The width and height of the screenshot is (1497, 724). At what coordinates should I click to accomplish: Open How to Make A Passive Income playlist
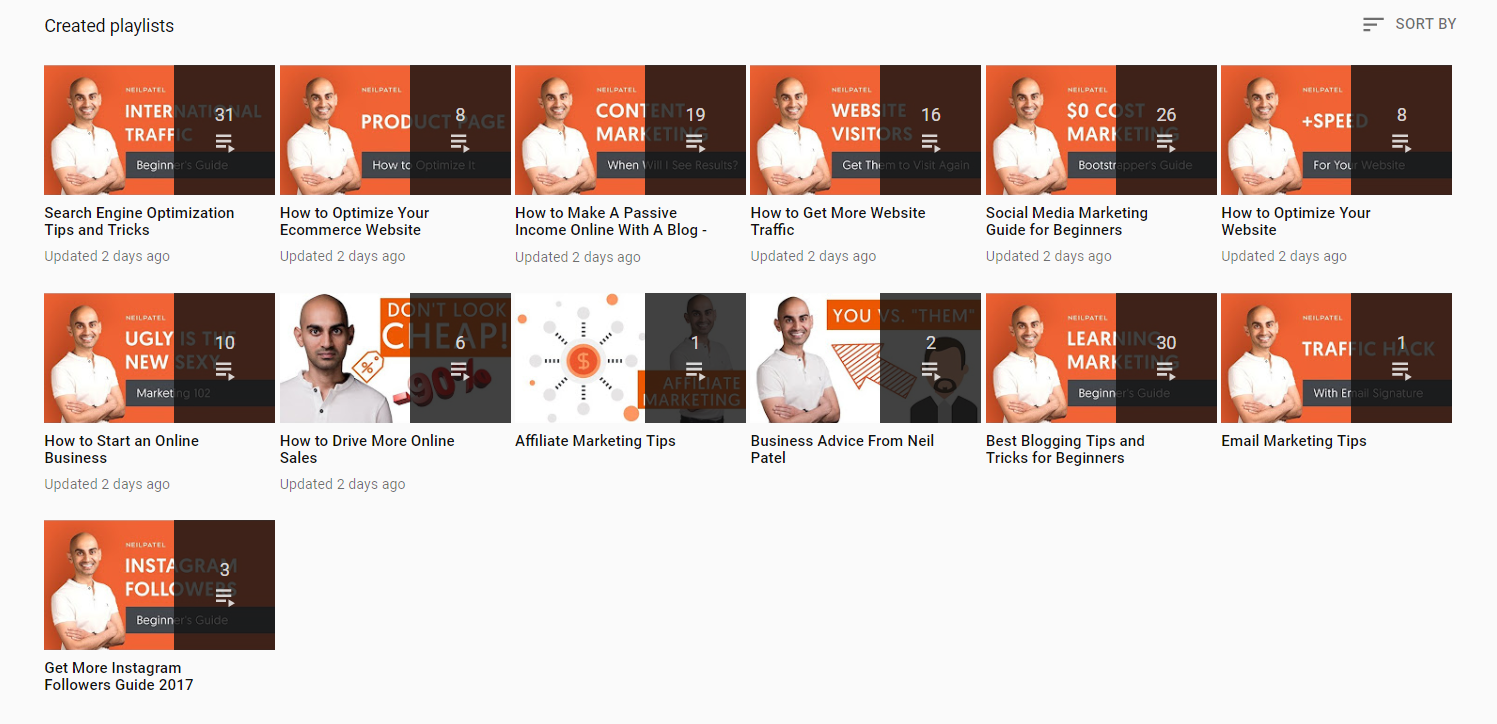click(x=611, y=221)
